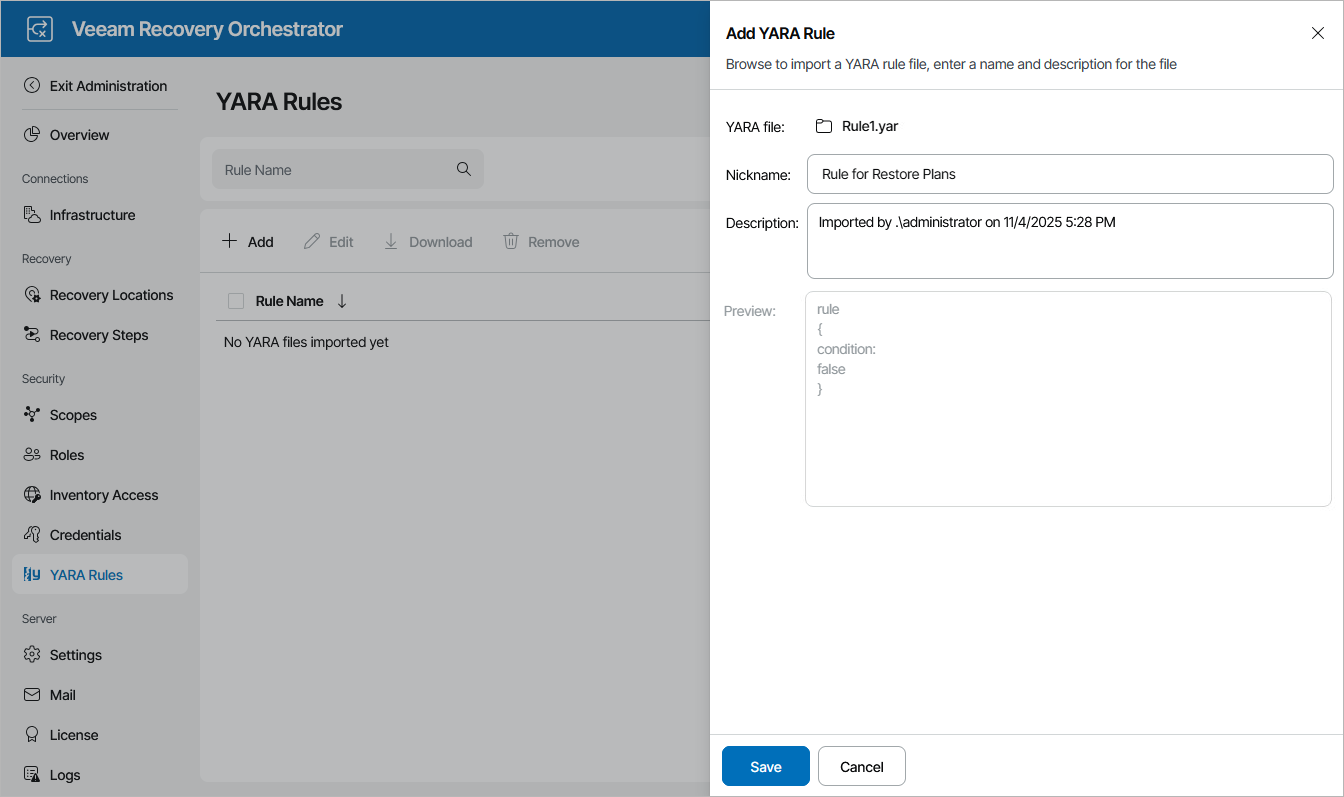
Task: Open the Credentials page
Action: pyautogui.click(x=85, y=535)
